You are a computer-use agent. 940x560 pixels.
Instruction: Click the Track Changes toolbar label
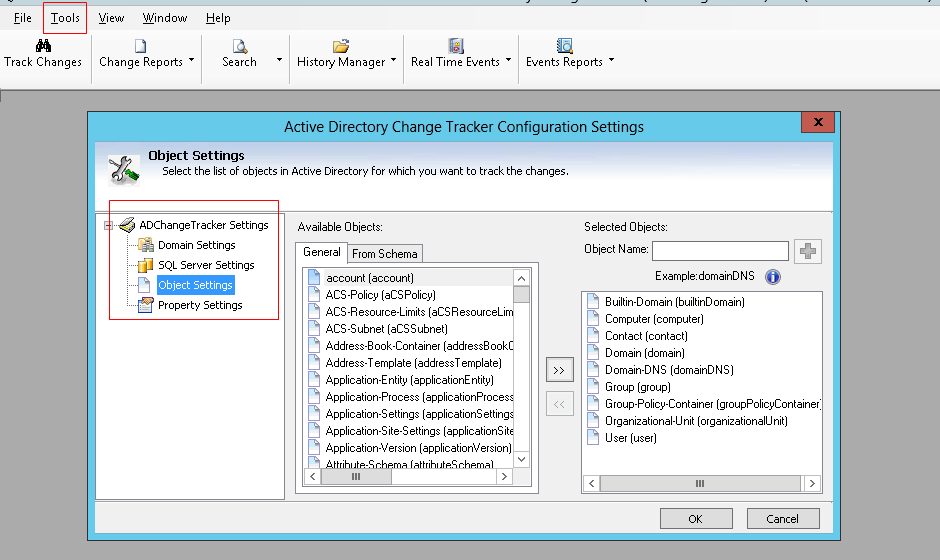click(43, 62)
